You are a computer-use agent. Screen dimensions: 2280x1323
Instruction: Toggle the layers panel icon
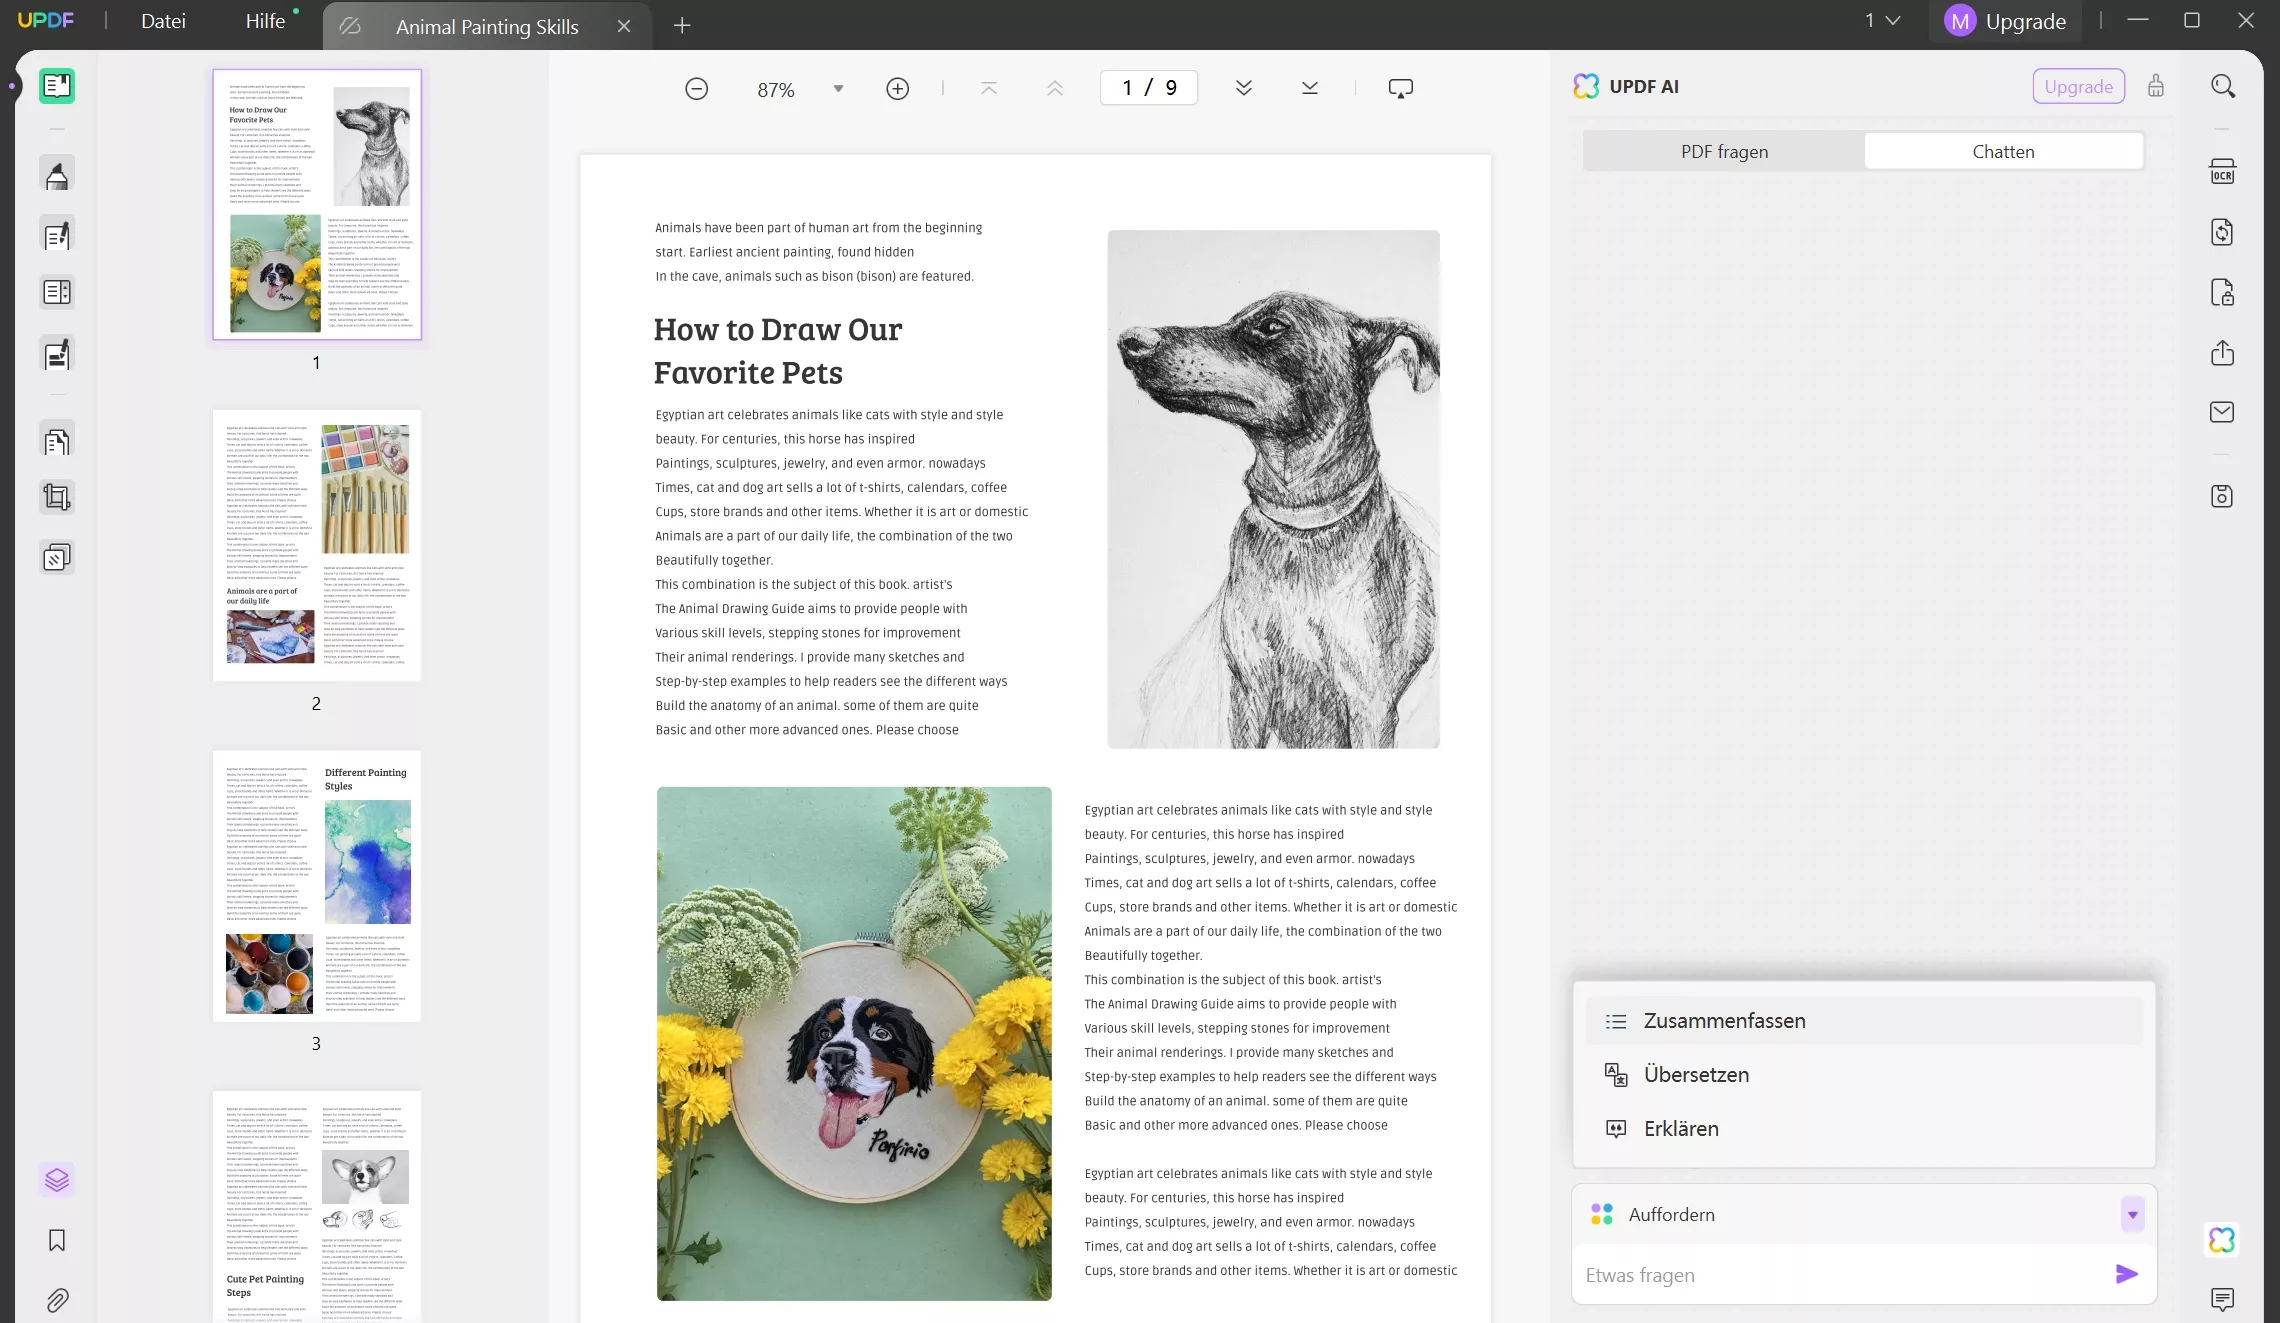[x=57, y=1180]
